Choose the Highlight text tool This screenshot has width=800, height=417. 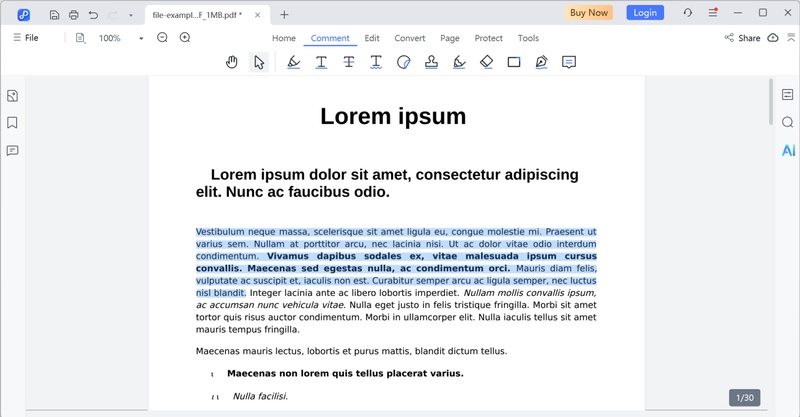click(293, 62)
